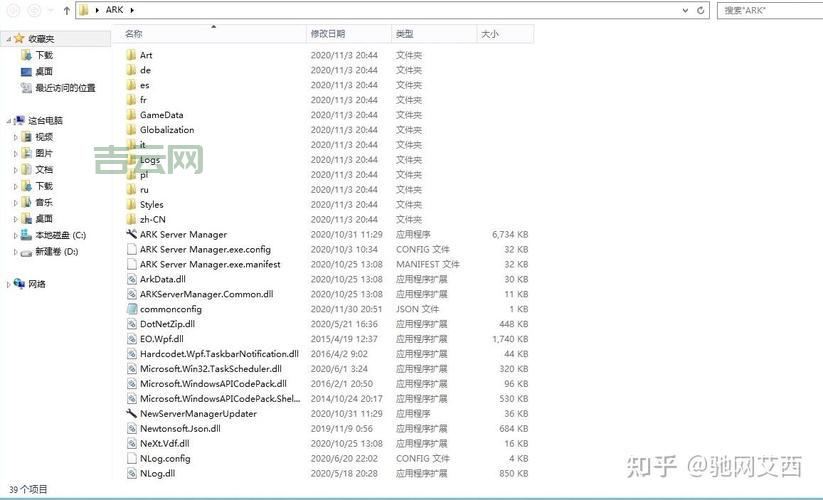This screenshot has width=823, height=500.
Task: Select the Art folder icon
Action: (131, 55)
